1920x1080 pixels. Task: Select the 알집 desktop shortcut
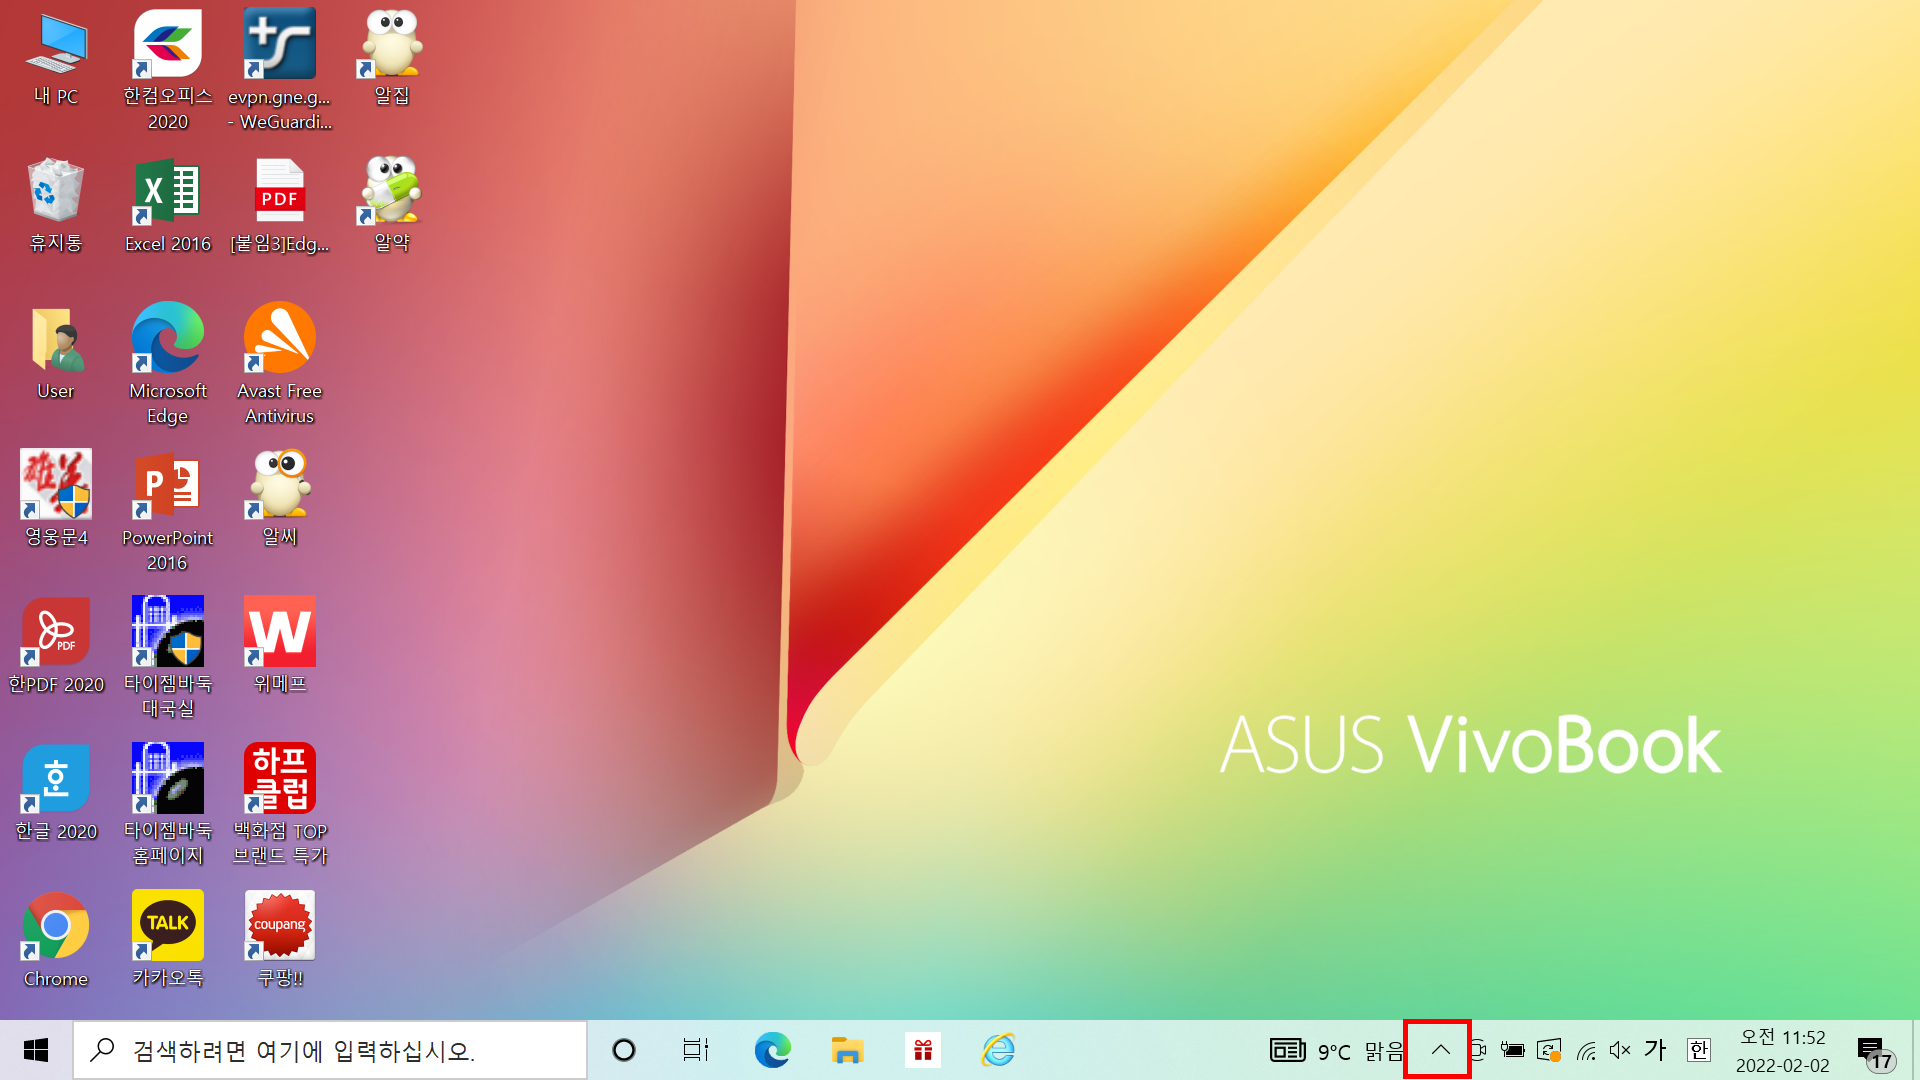point(392,58)
